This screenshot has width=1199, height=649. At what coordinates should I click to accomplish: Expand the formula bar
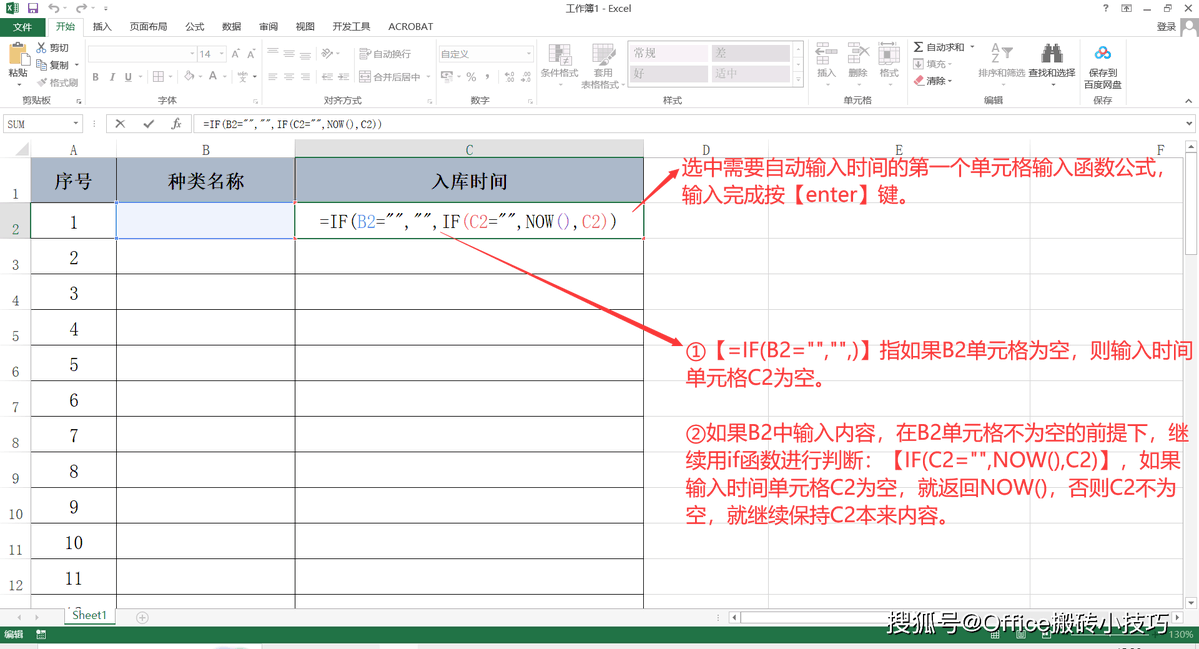pyautogui.click(x=1189, y=124)
